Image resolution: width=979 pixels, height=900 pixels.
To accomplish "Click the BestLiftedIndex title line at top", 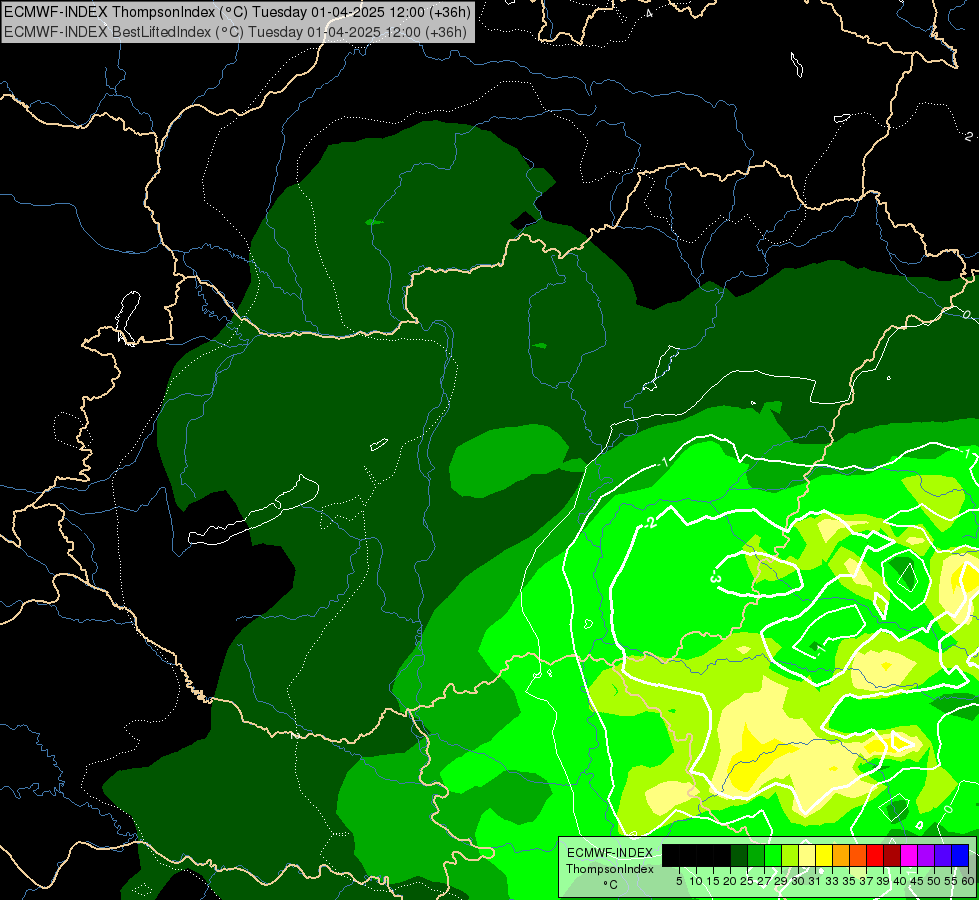I will pyautogui.click(x=235, y=31).
